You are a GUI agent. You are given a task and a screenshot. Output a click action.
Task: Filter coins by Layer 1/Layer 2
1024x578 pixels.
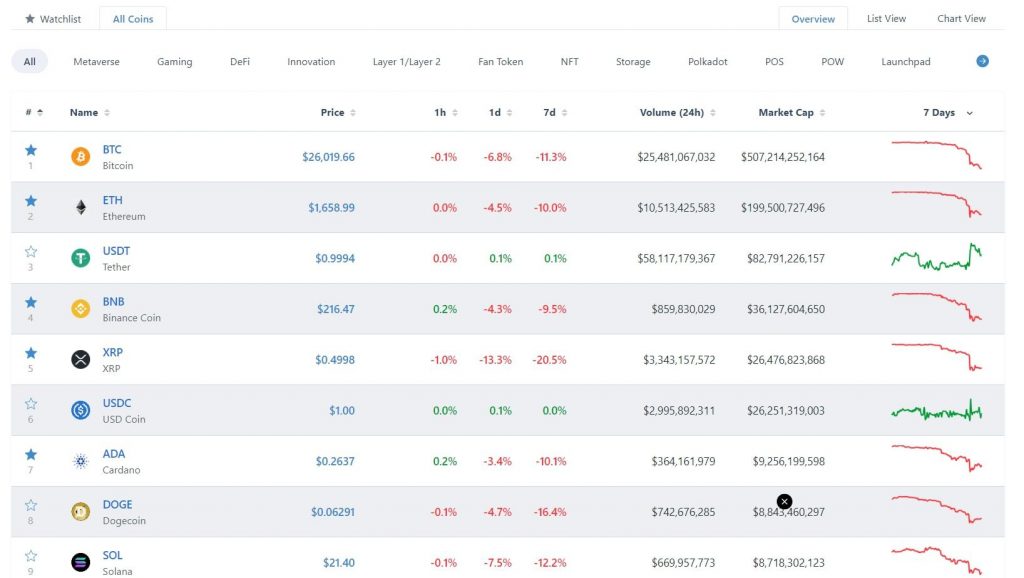(x=406, y=61)
